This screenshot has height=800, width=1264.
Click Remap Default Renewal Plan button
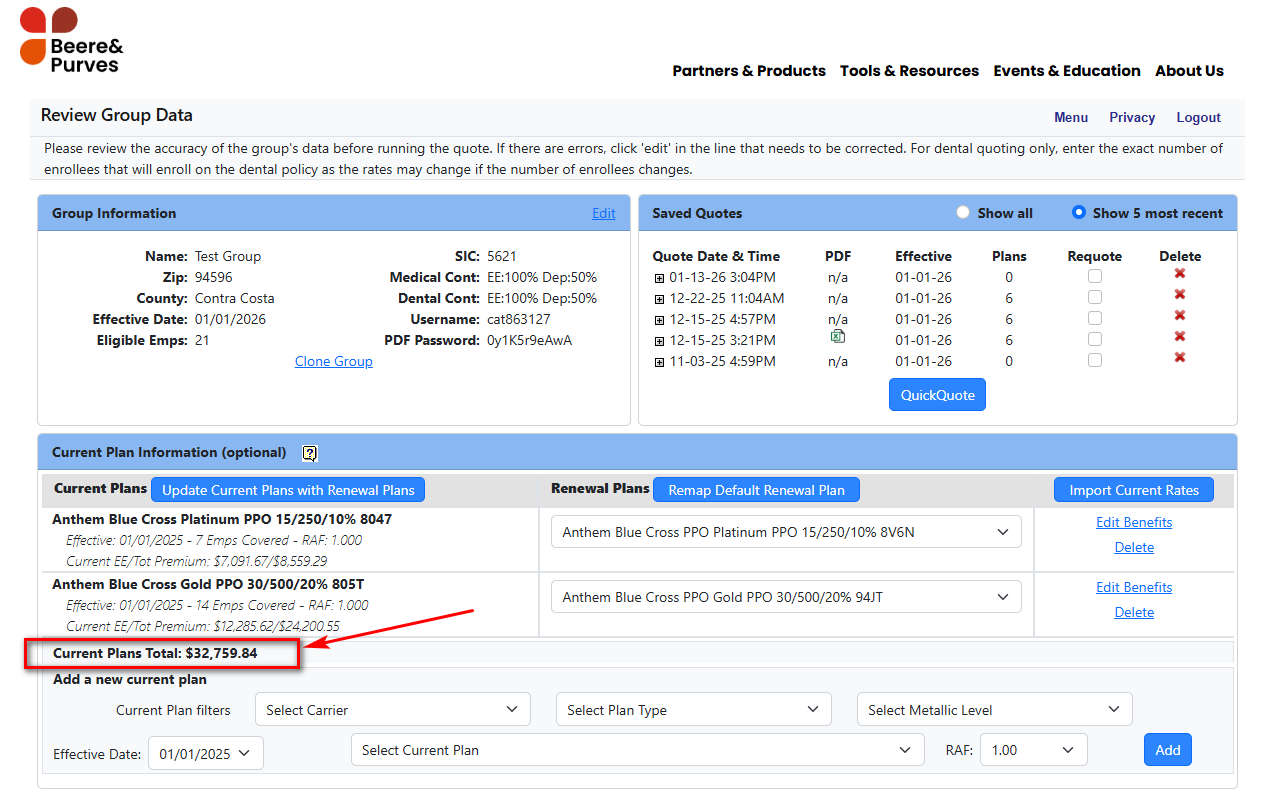click(756, 490)
